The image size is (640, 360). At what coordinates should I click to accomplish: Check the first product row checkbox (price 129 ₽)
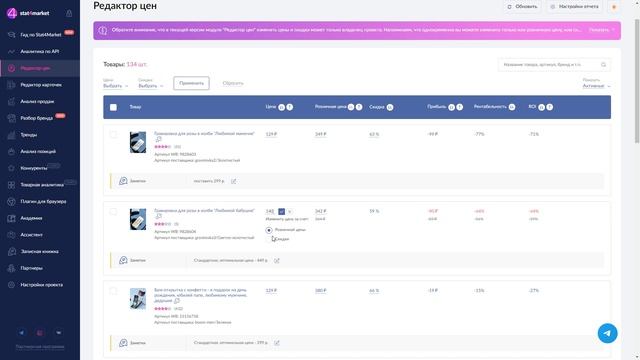pyautogui.click(x=113, y=135)
